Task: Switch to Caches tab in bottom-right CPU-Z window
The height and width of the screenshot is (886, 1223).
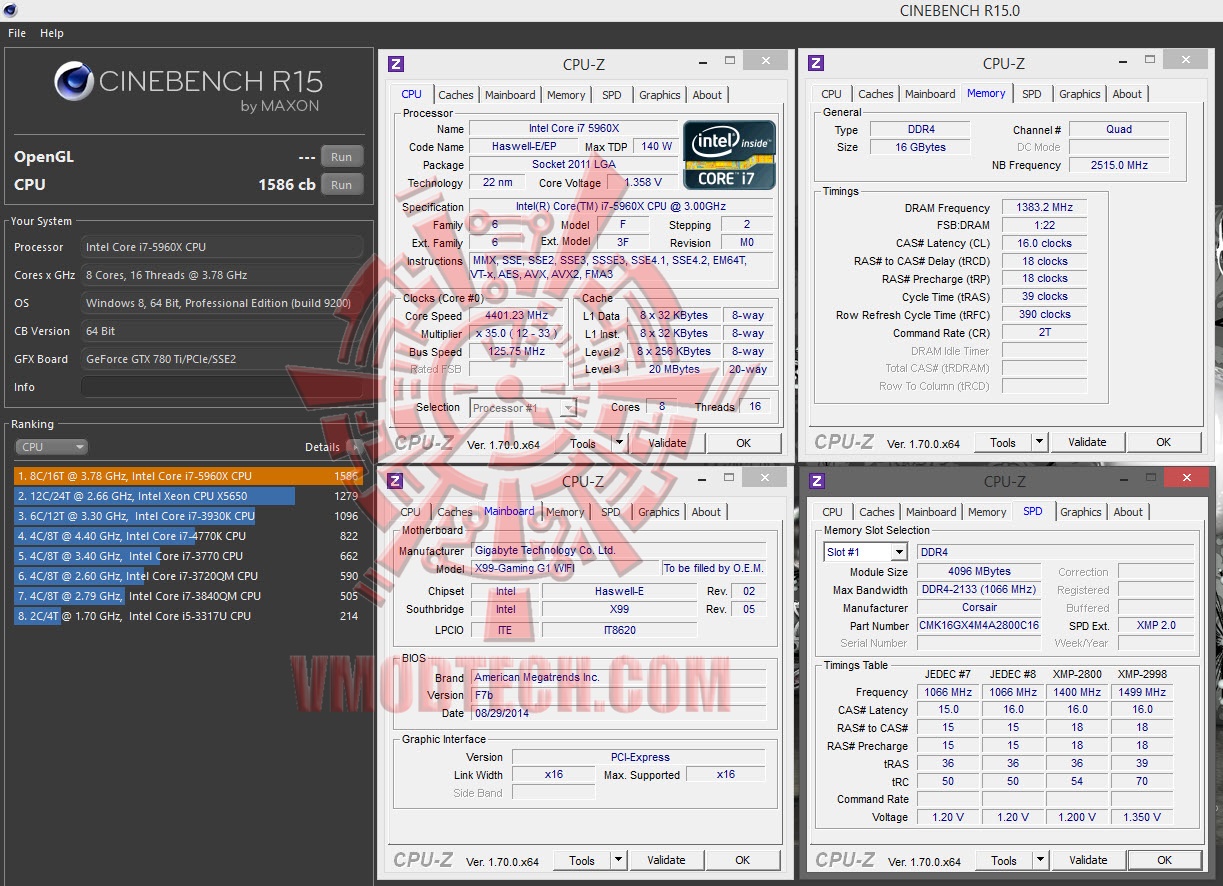Action: [877, 512]
